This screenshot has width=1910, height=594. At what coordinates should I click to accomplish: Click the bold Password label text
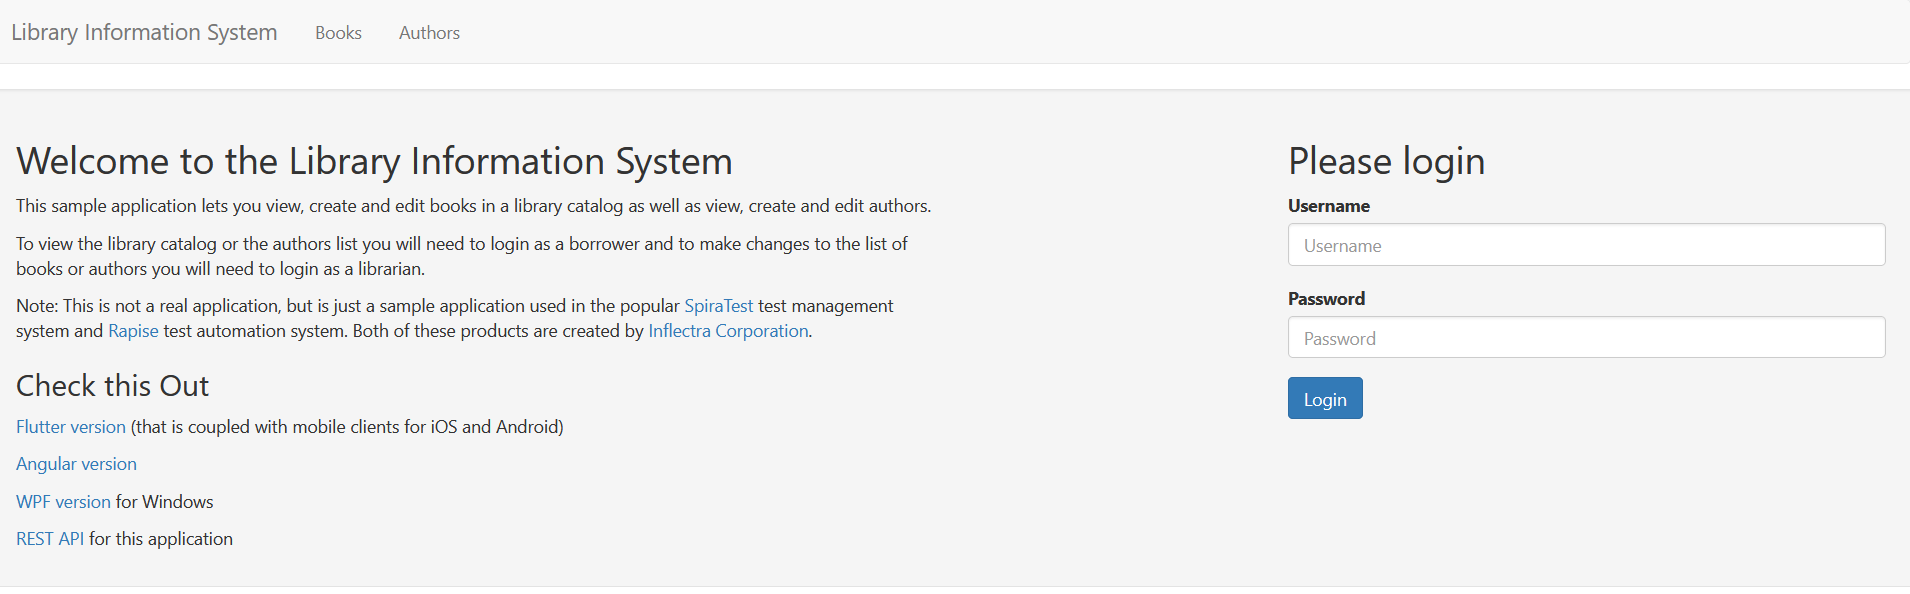[1326, 299]
